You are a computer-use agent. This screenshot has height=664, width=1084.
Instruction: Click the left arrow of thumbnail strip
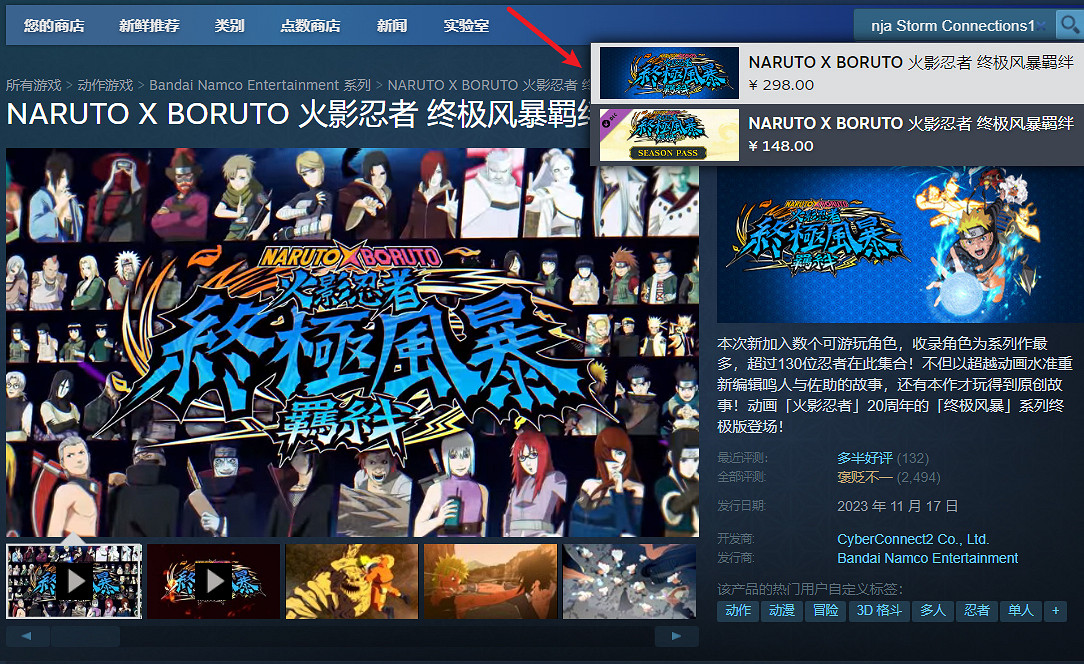point(27,636)
